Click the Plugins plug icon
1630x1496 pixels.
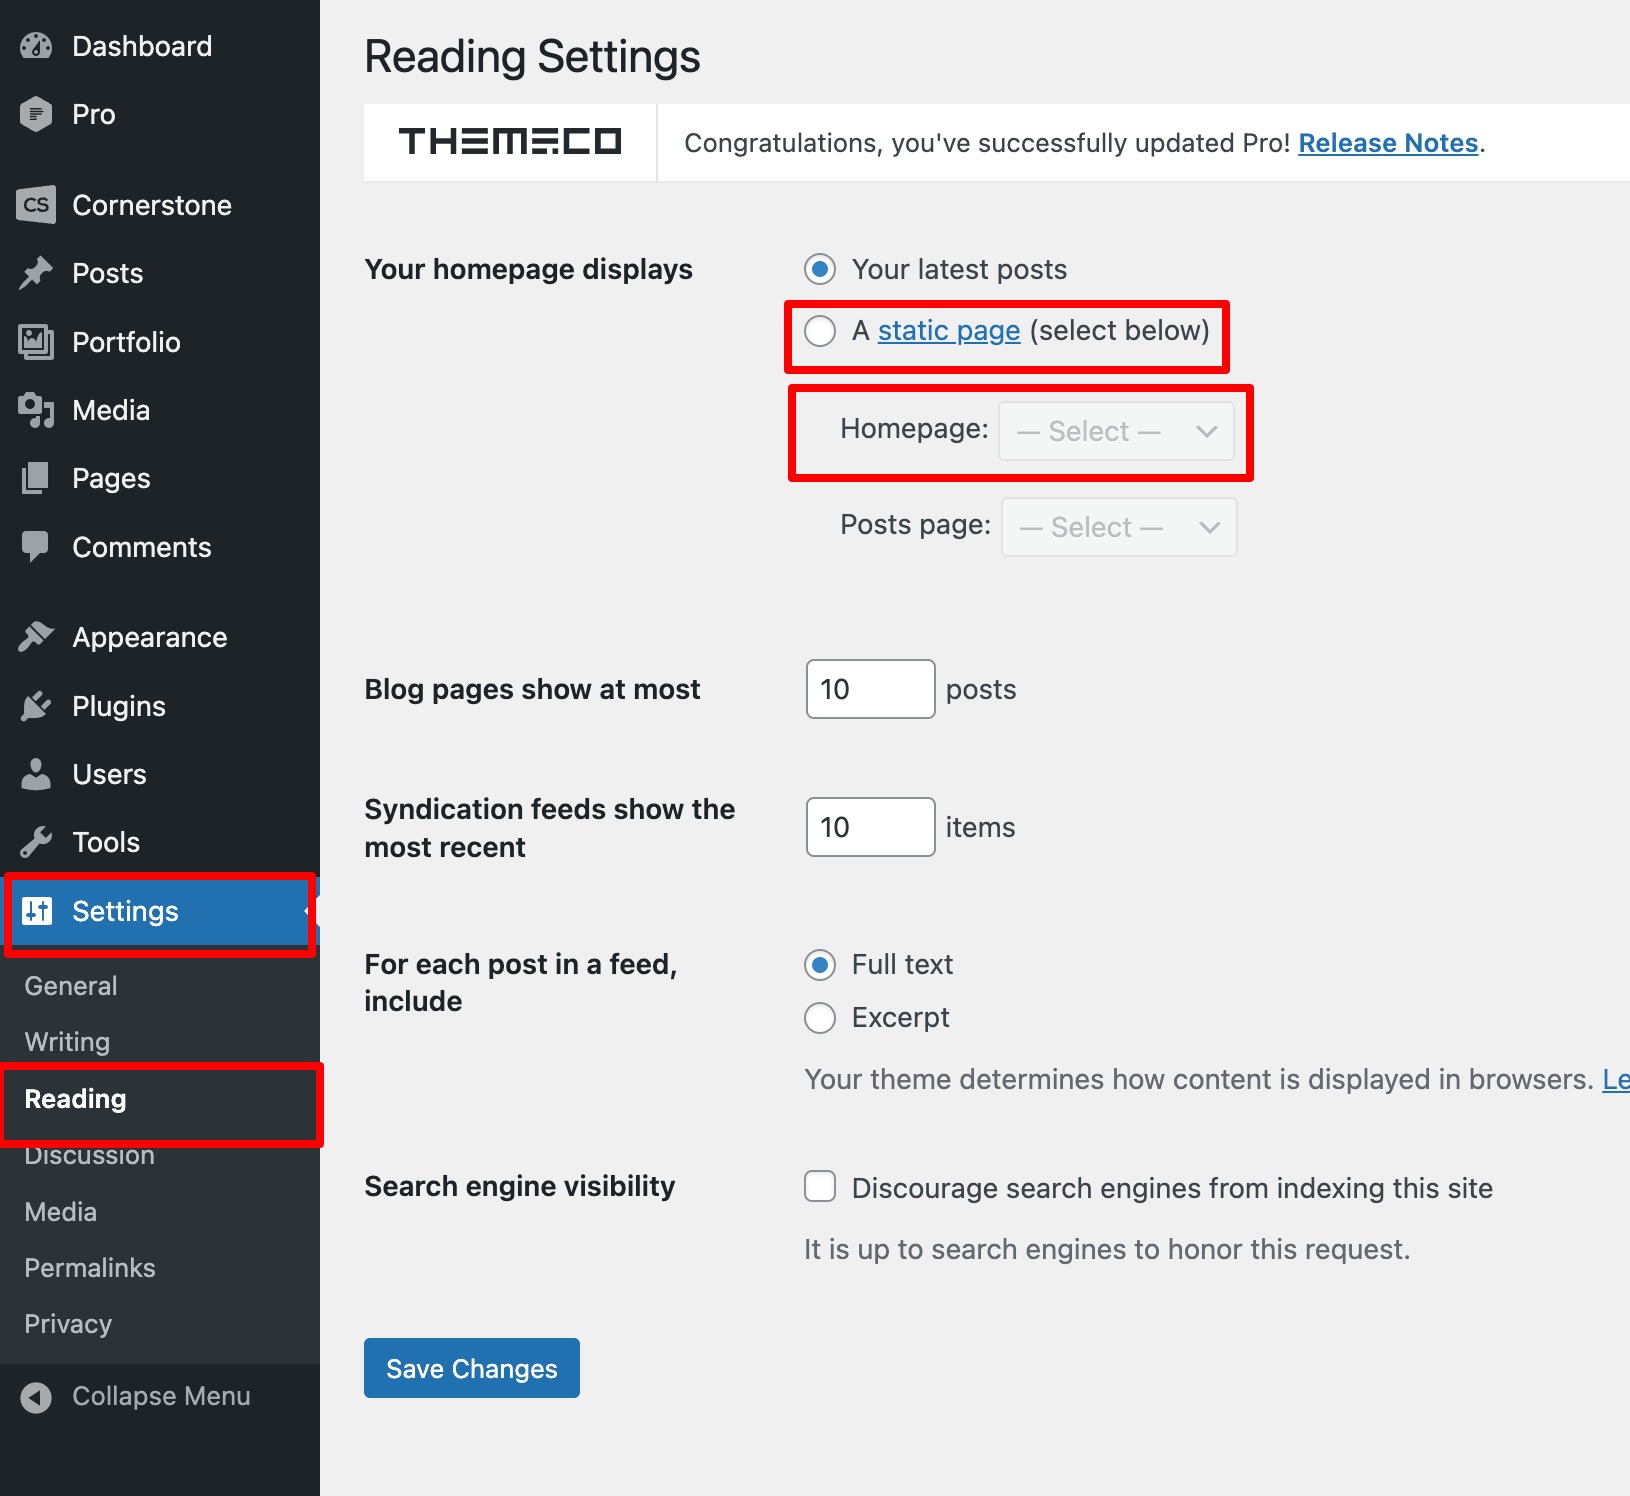click(x=36, y=706)
